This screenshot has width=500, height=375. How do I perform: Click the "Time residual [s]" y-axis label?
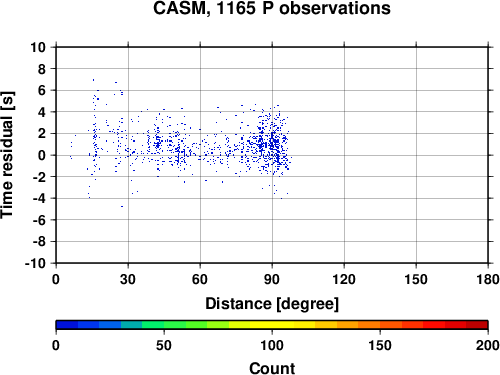(7, 155)
